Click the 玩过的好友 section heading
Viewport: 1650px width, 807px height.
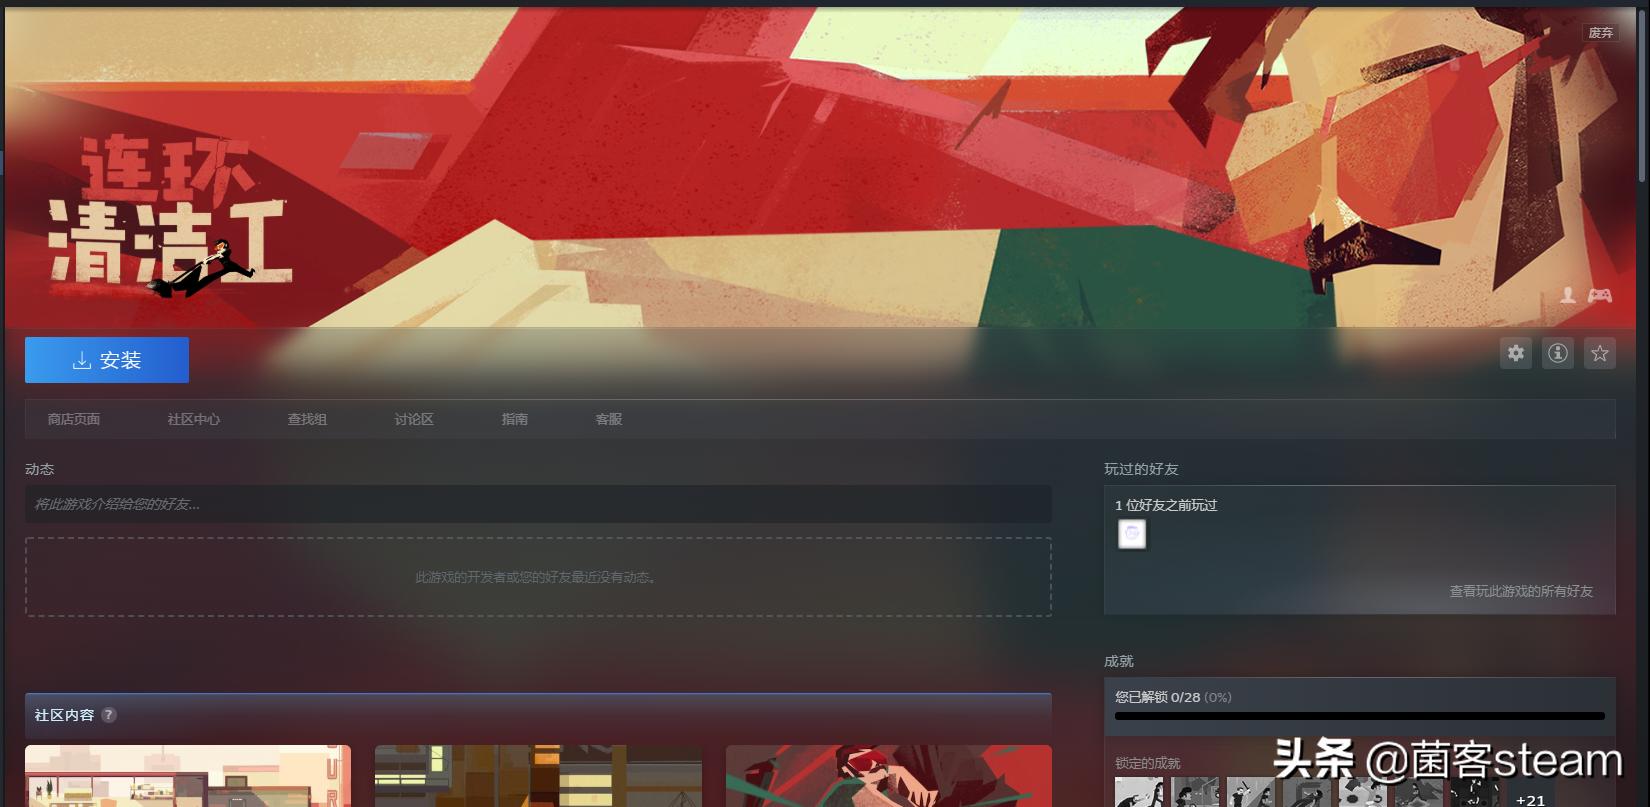click(1141, 469)
